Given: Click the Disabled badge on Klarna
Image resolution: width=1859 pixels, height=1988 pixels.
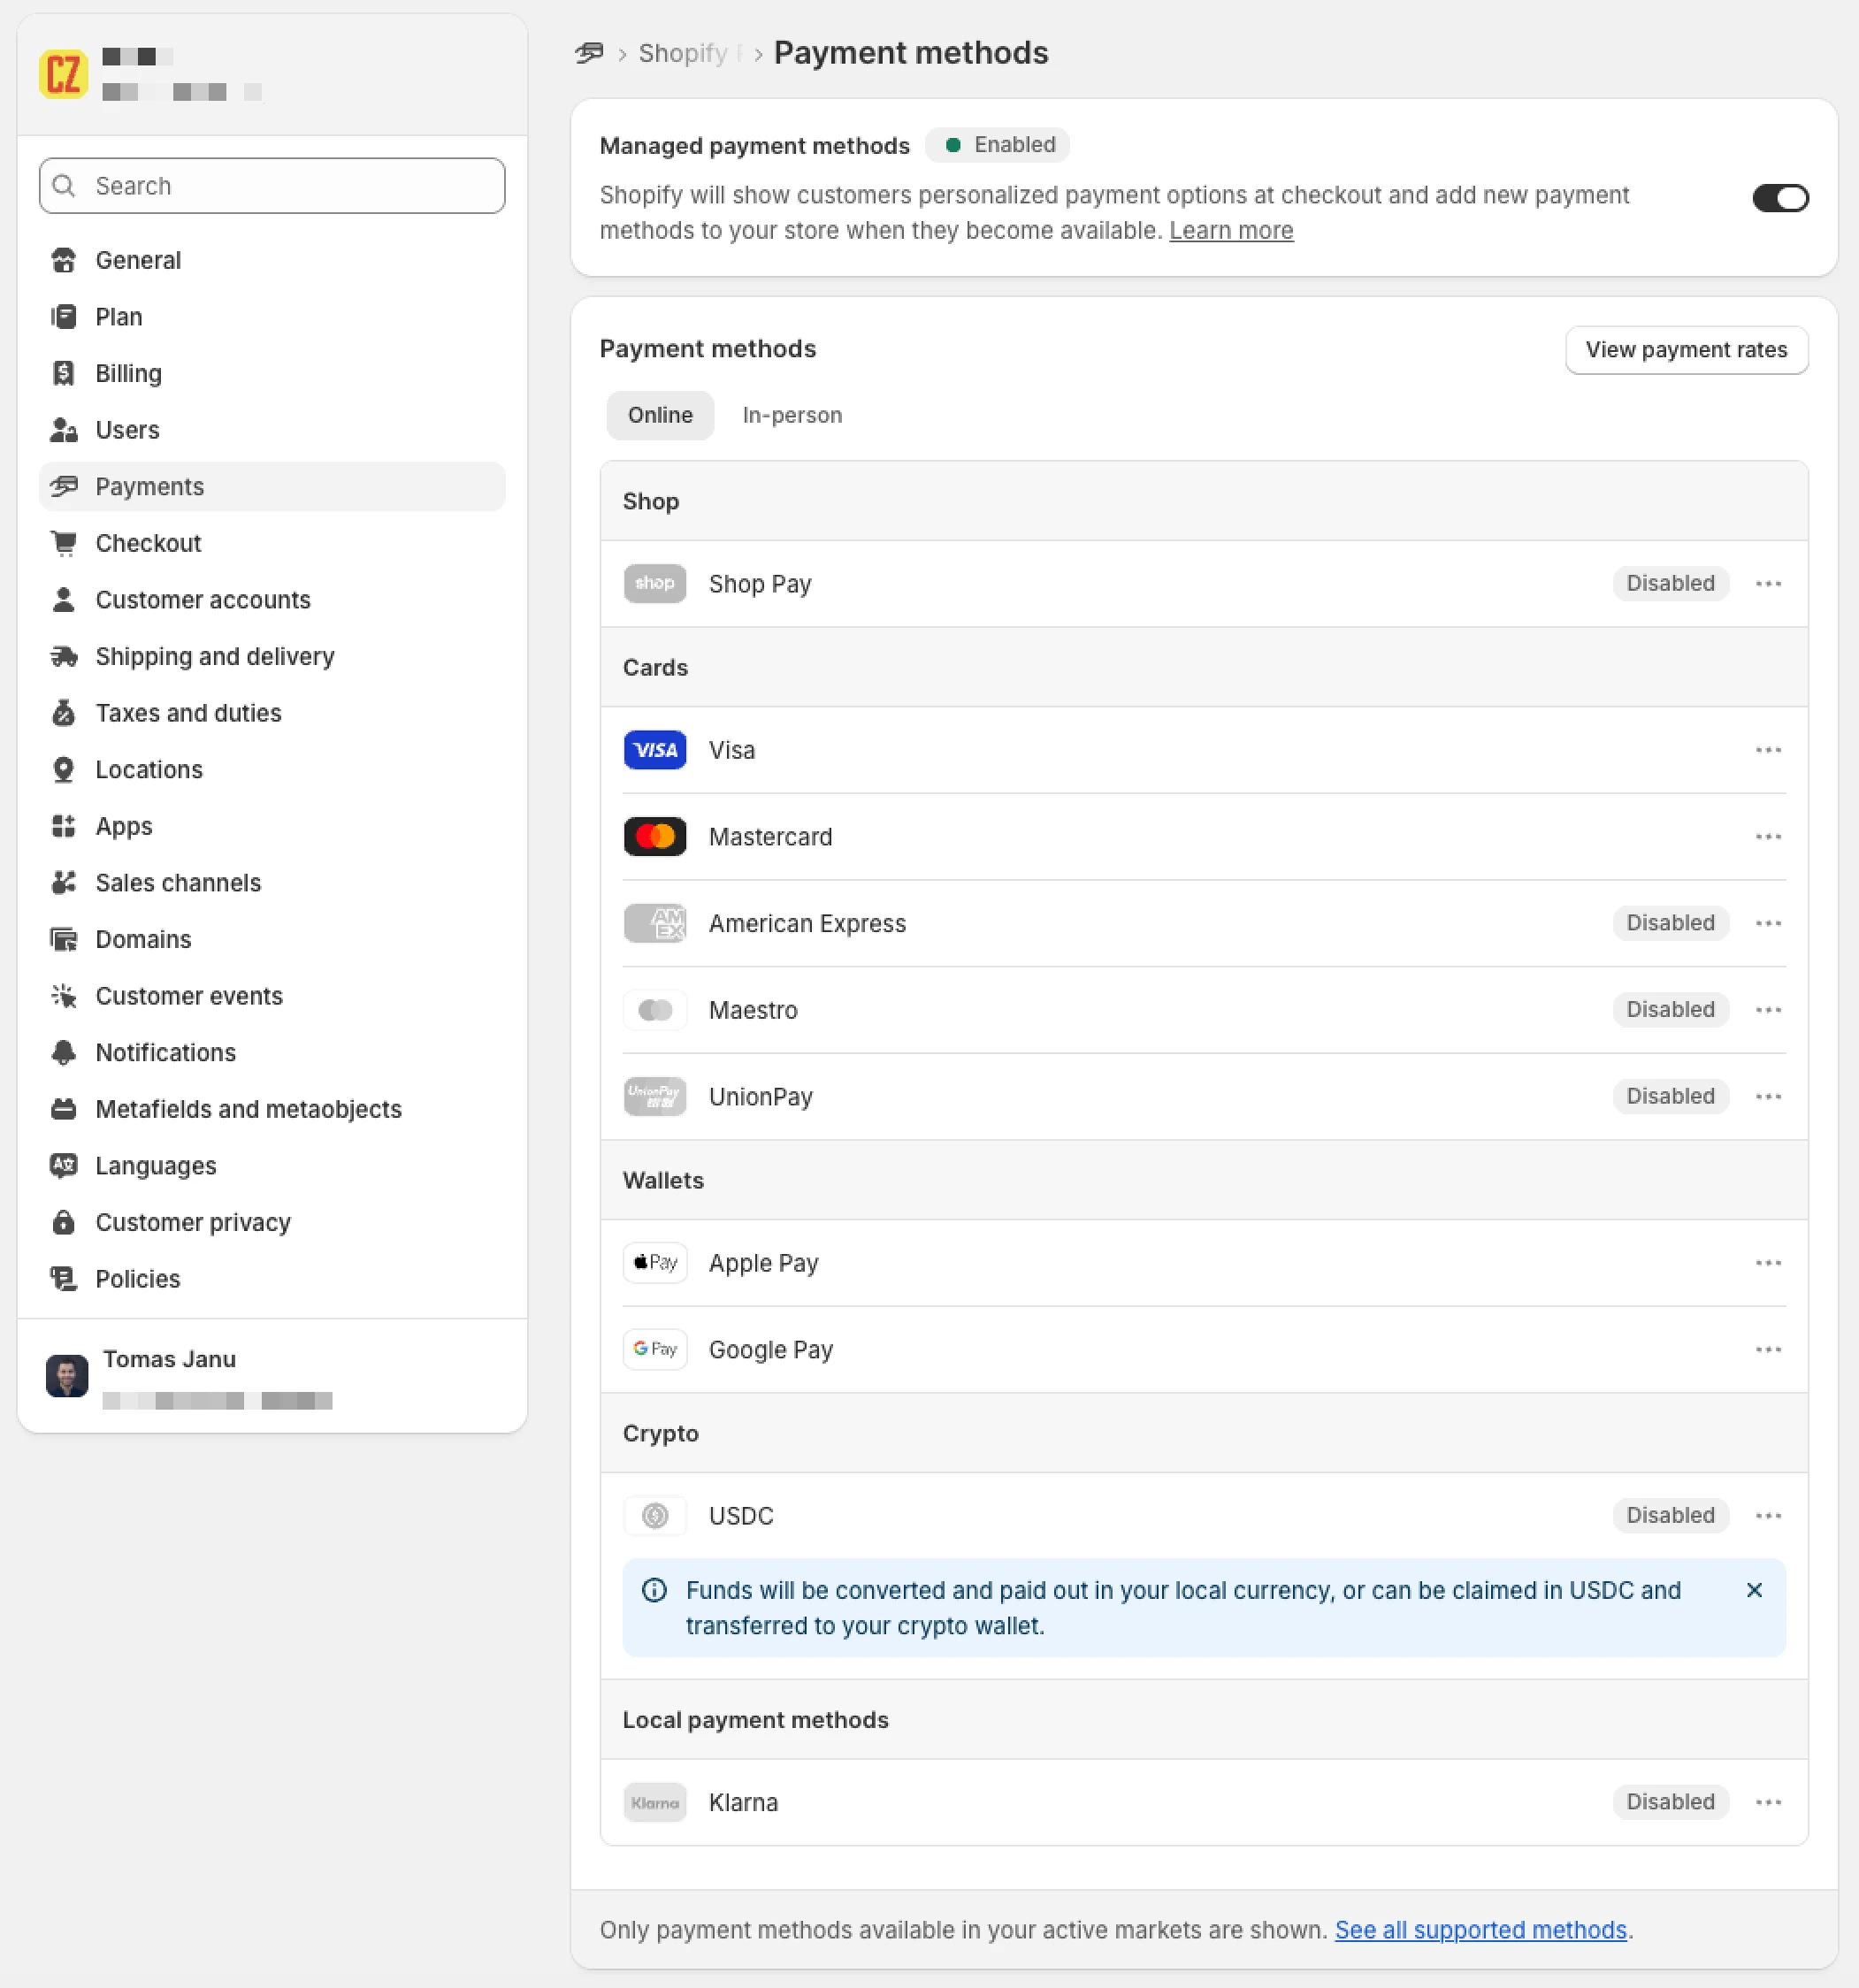Looking at the screenshot, I should (x=1670, y=1802).
